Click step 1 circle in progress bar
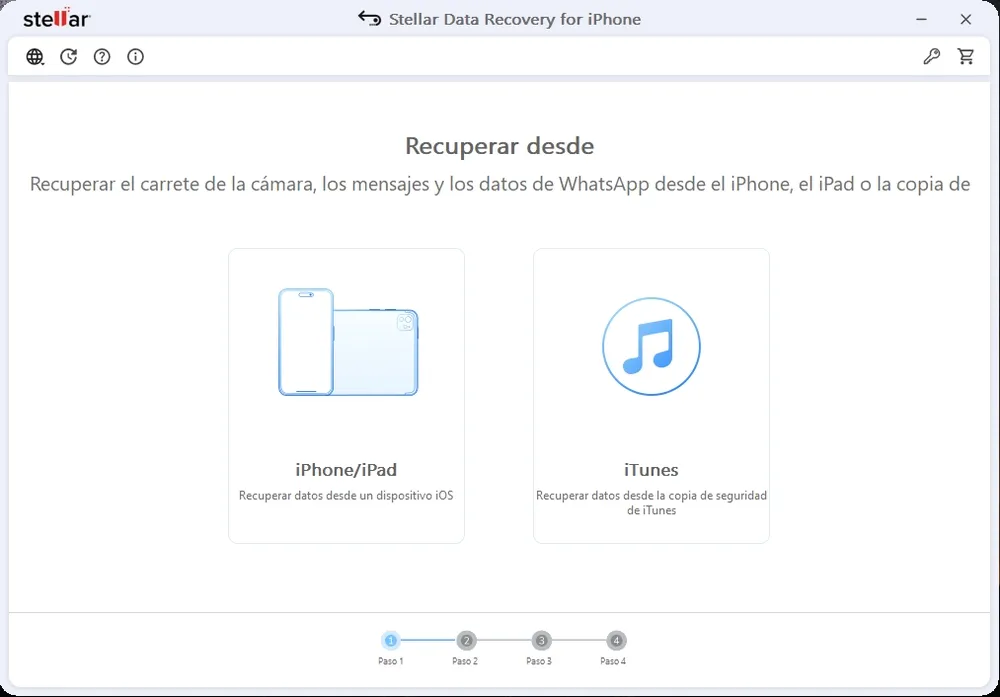Screen dimensions: 1000x697 pos(391,640)
